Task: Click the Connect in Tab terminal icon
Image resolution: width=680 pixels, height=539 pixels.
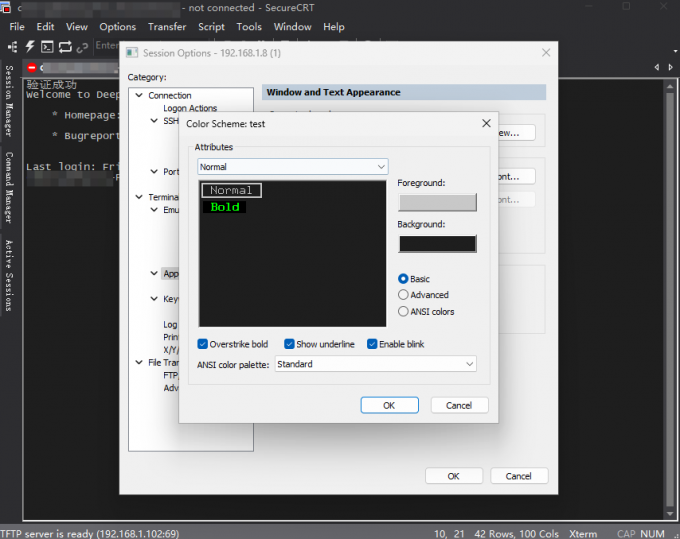Action: [47, 46]
